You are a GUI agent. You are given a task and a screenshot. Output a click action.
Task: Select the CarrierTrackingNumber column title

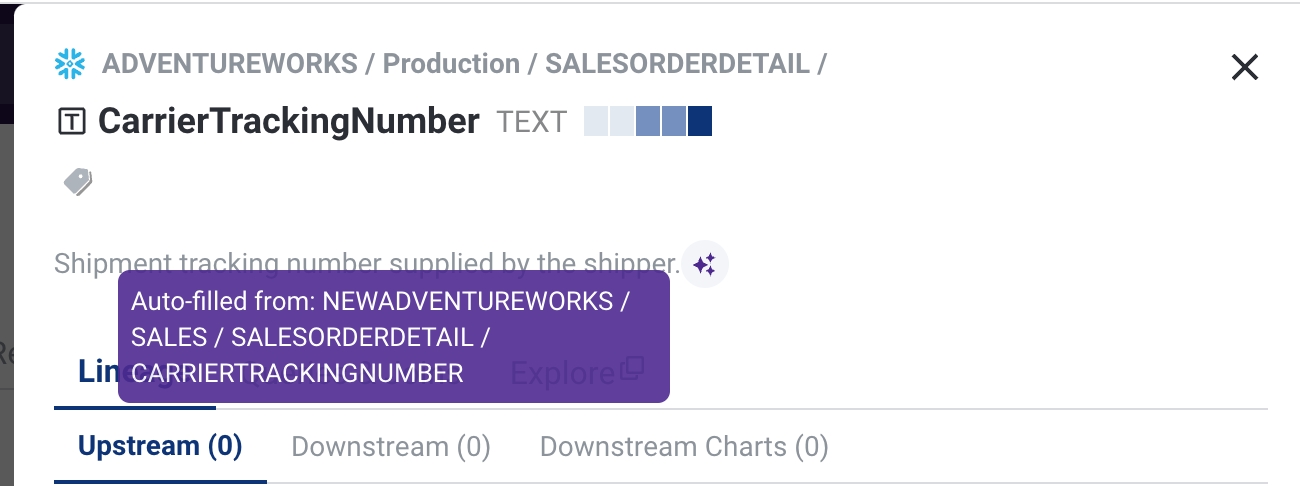tap(289, 121)
